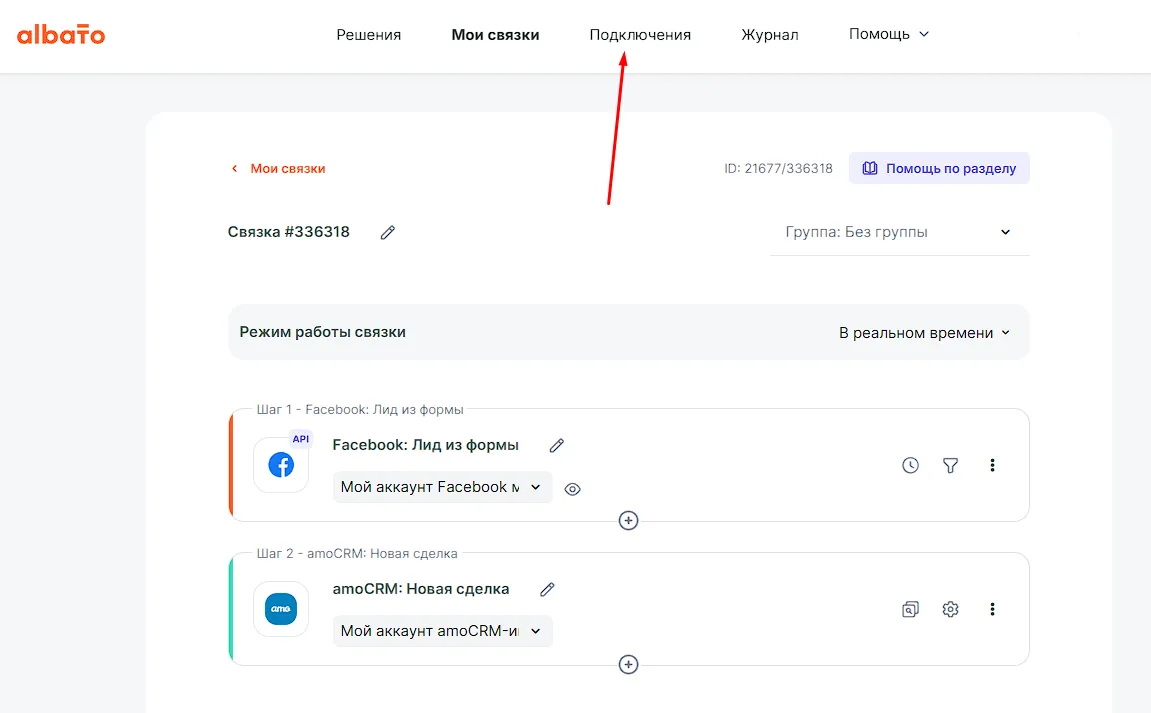Add a step below Facebook step

coord(628,520)
